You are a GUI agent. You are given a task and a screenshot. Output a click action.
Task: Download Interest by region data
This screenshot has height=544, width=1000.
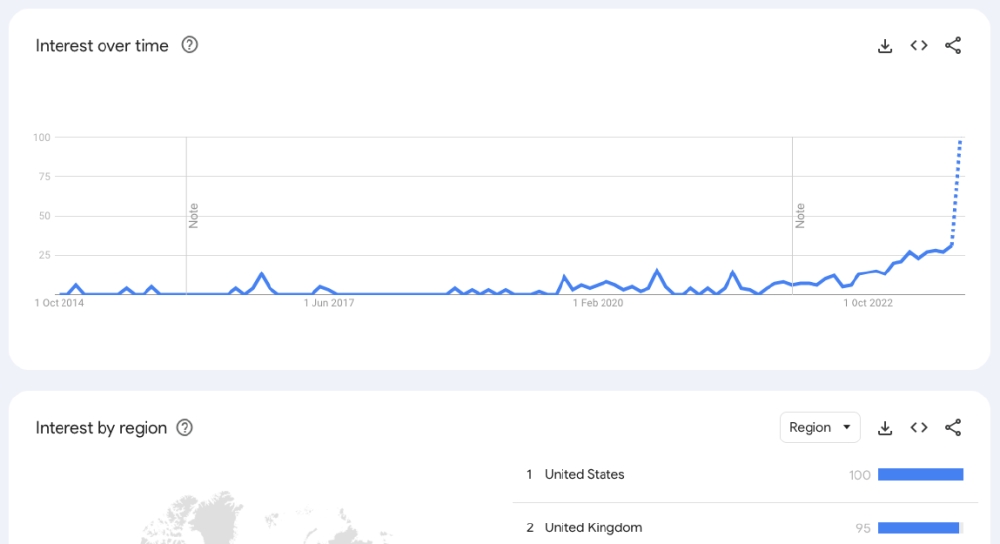885,428
